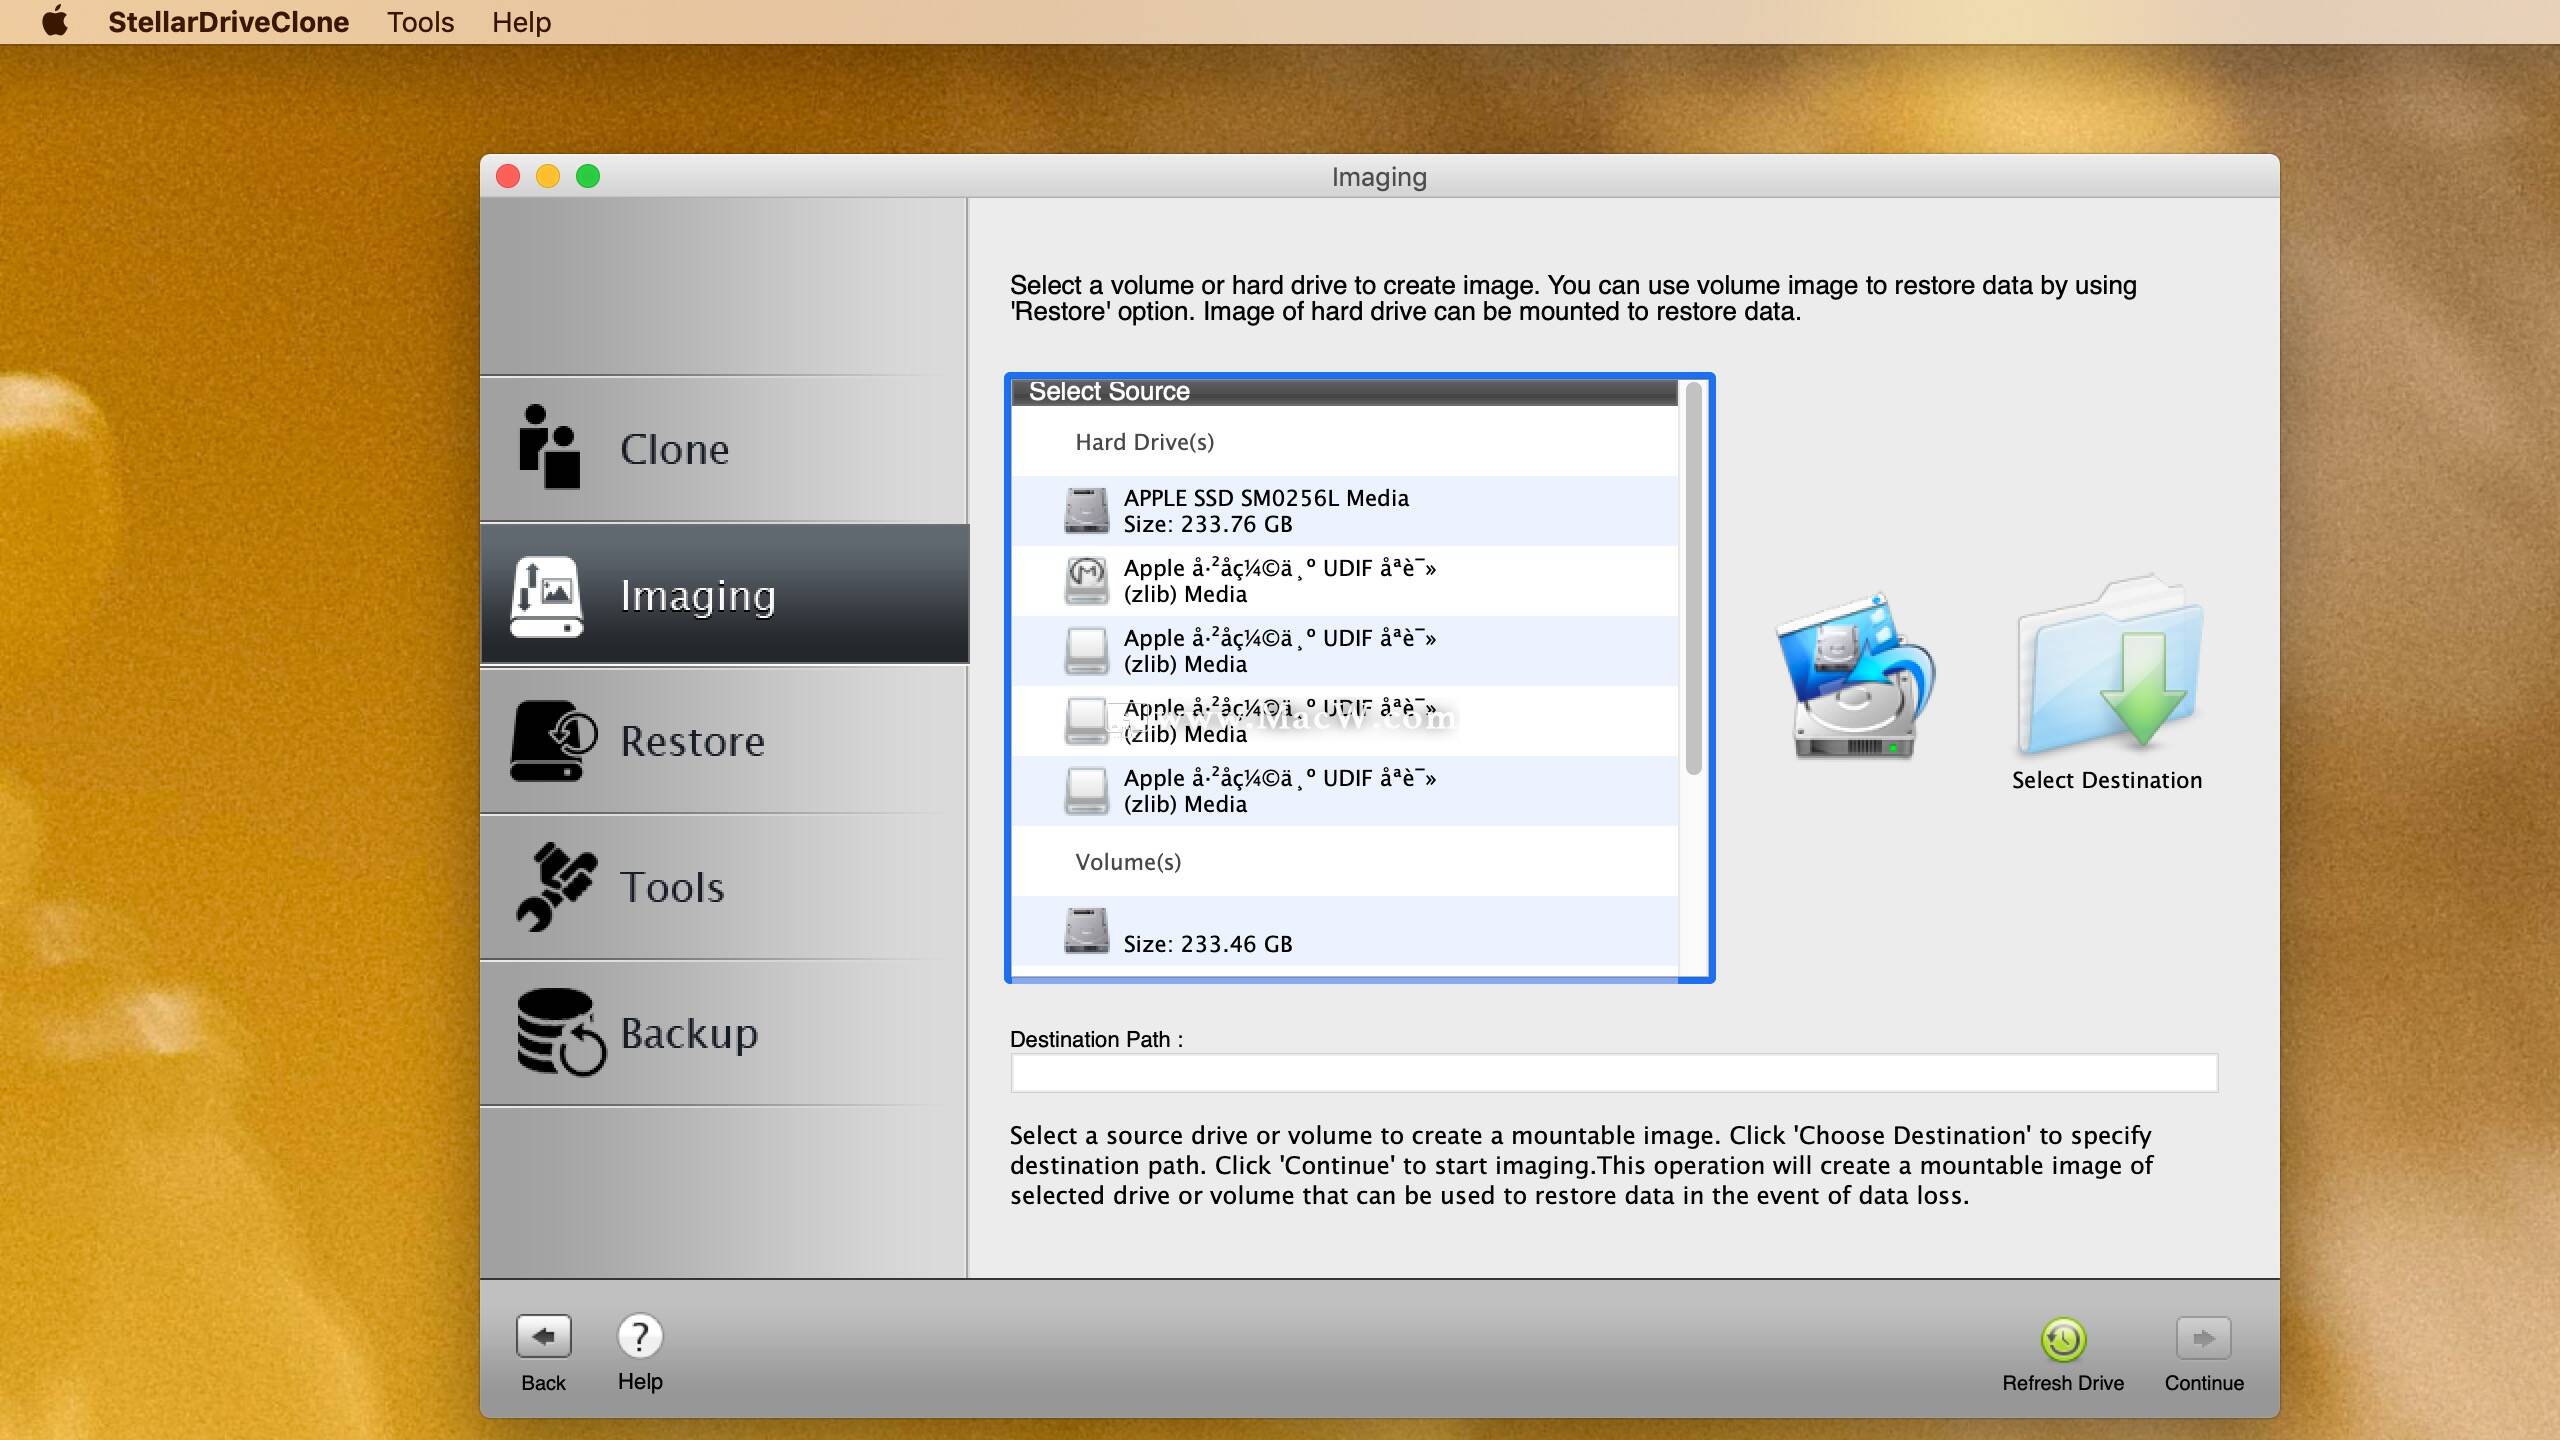Click the fourth UDIF media disk icon

click(x=1086, y=791)
